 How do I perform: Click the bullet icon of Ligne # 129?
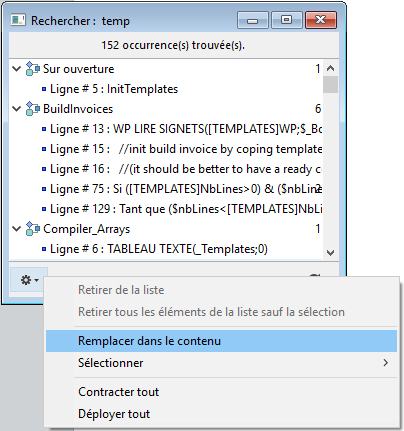click(44, 209)
